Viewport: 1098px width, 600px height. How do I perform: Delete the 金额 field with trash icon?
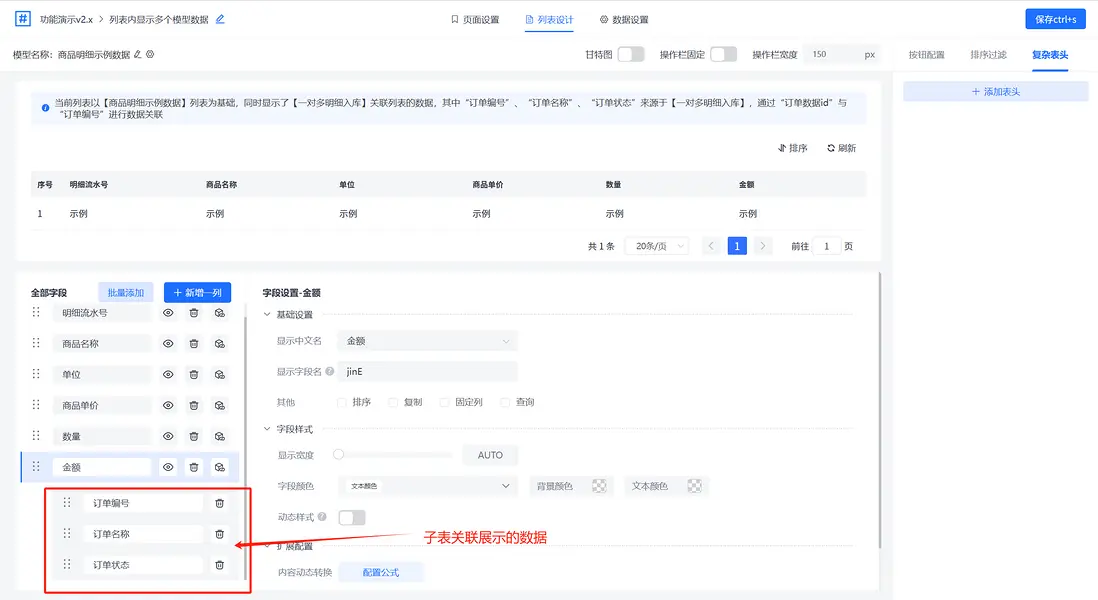click(194, 467)
